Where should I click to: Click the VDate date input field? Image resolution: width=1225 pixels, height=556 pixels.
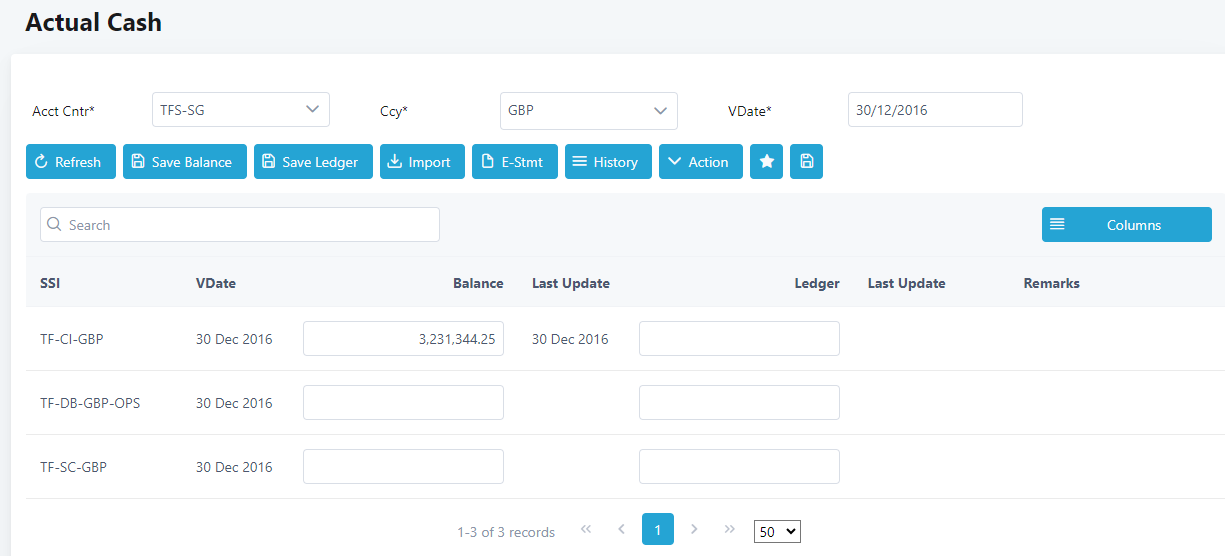coord(934,110)
